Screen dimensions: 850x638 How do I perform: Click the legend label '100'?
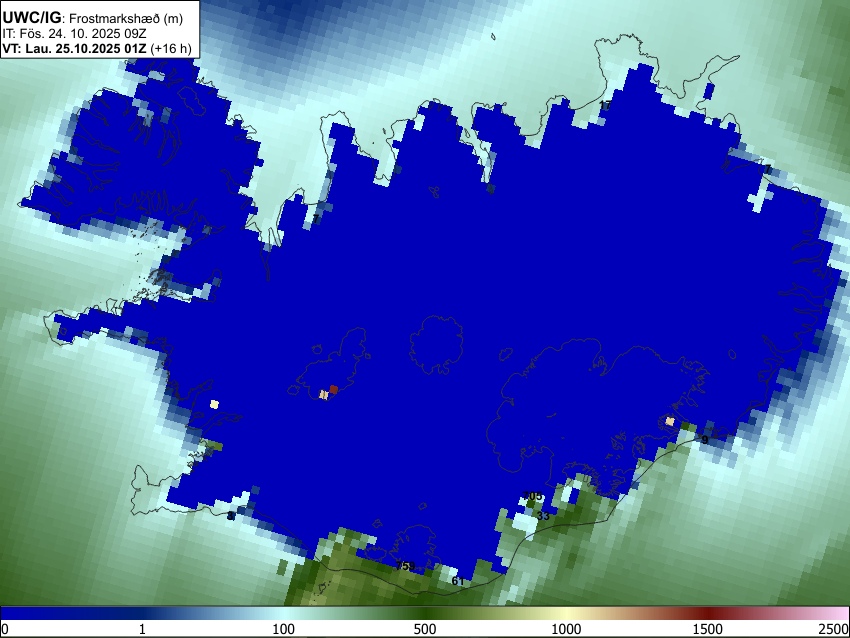[284, 629]
